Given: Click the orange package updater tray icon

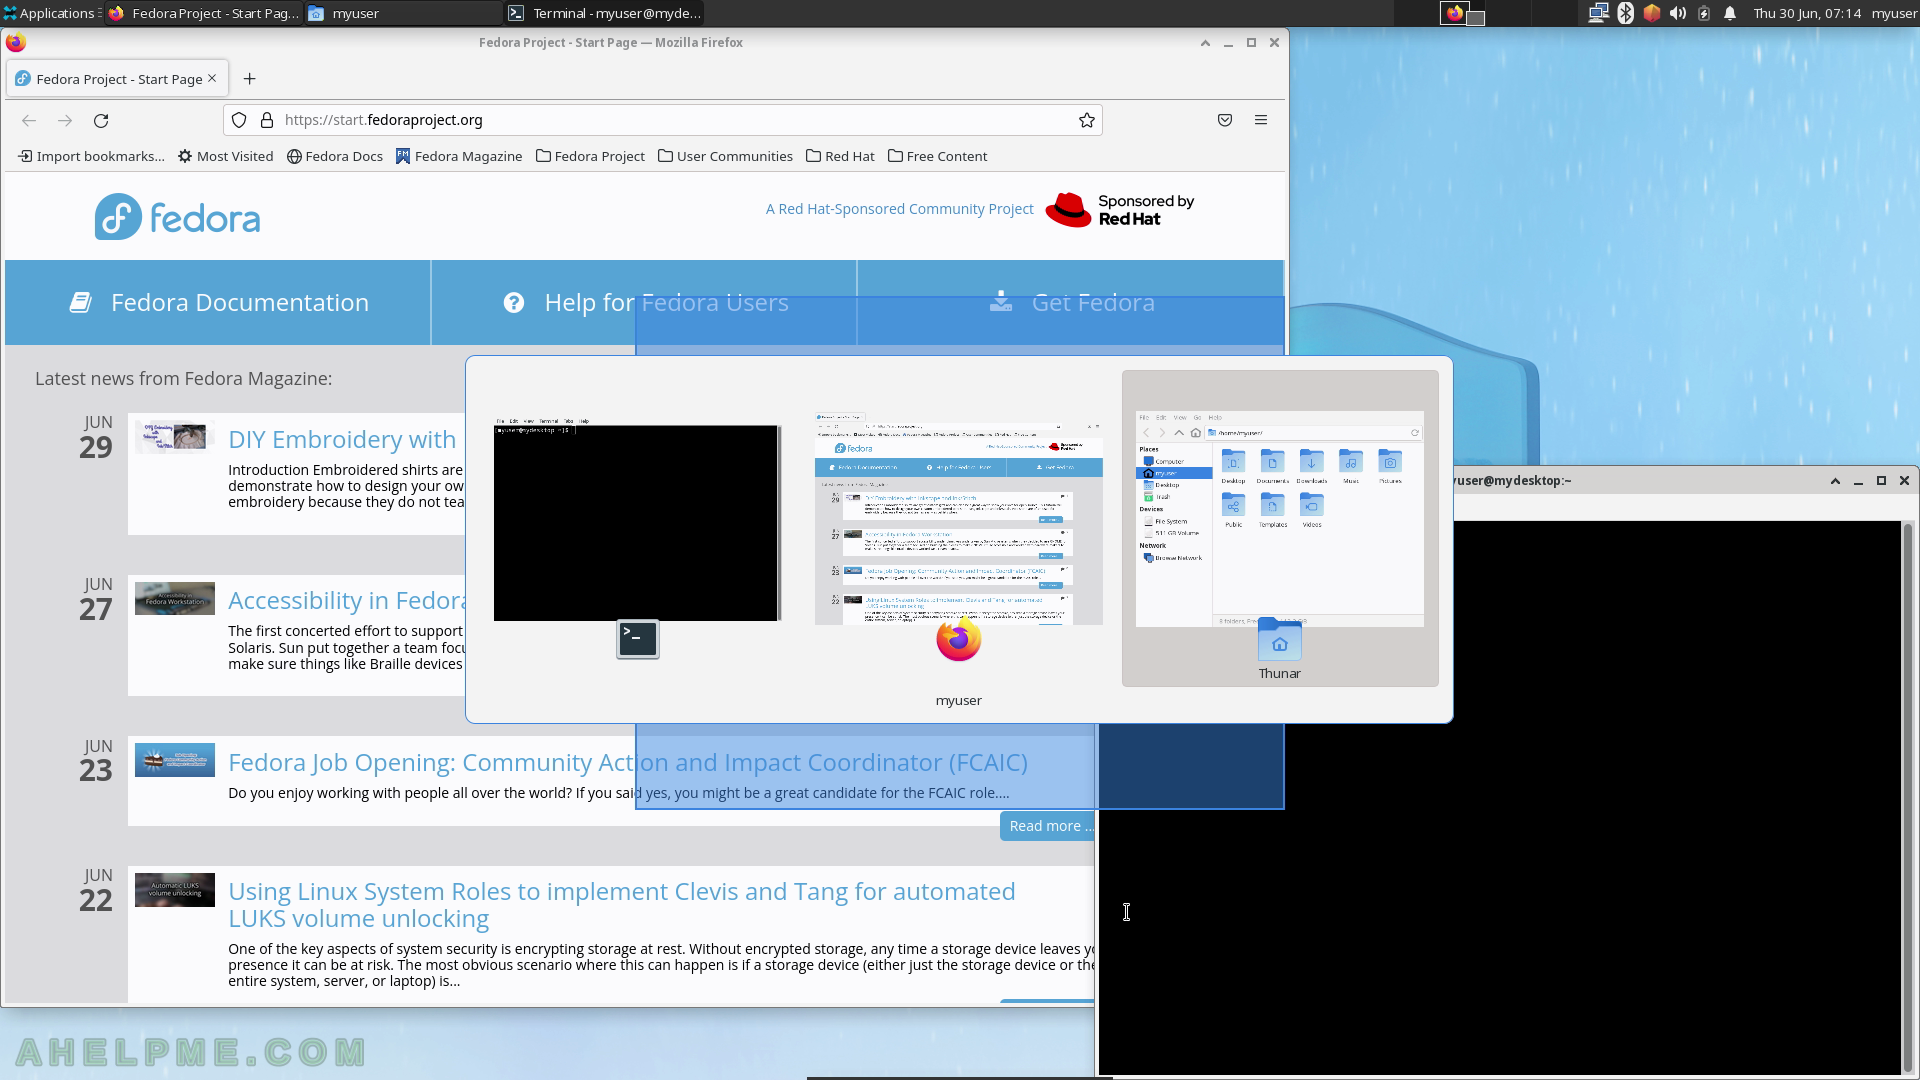Looking at the screenshot, I should pyautogui.click(x=1652, y=13).
